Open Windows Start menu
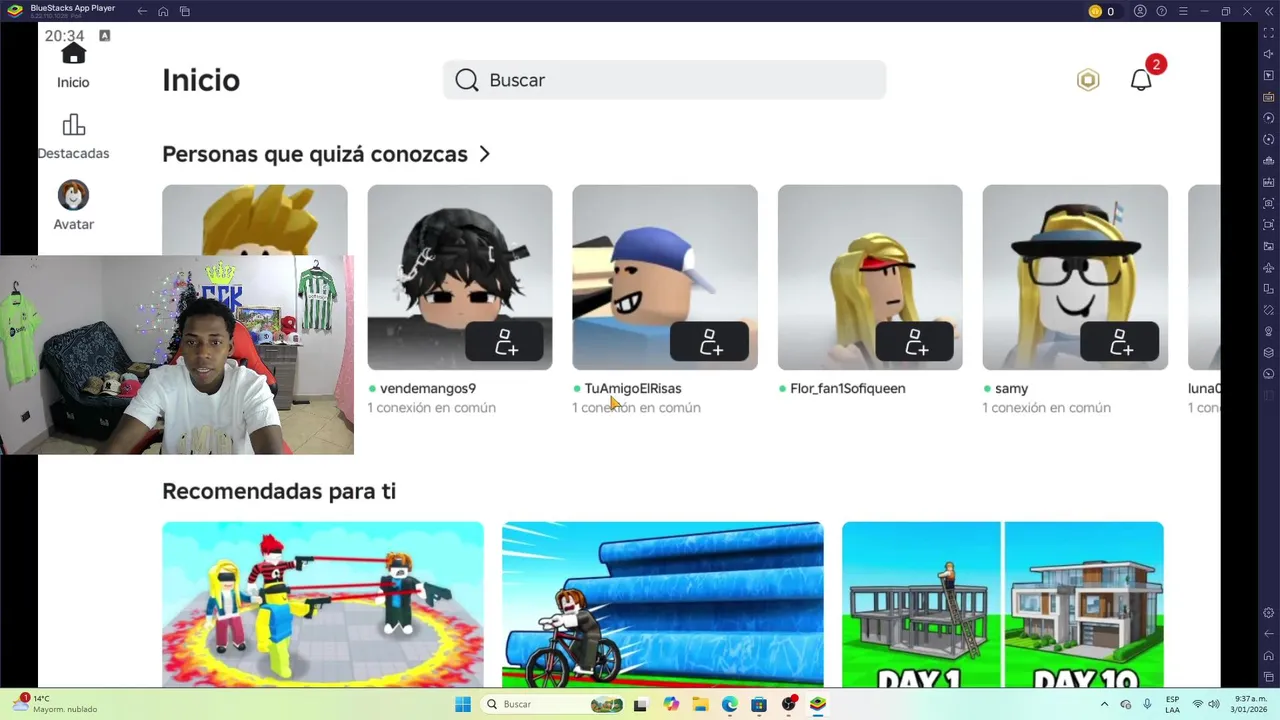 point(463,704)
